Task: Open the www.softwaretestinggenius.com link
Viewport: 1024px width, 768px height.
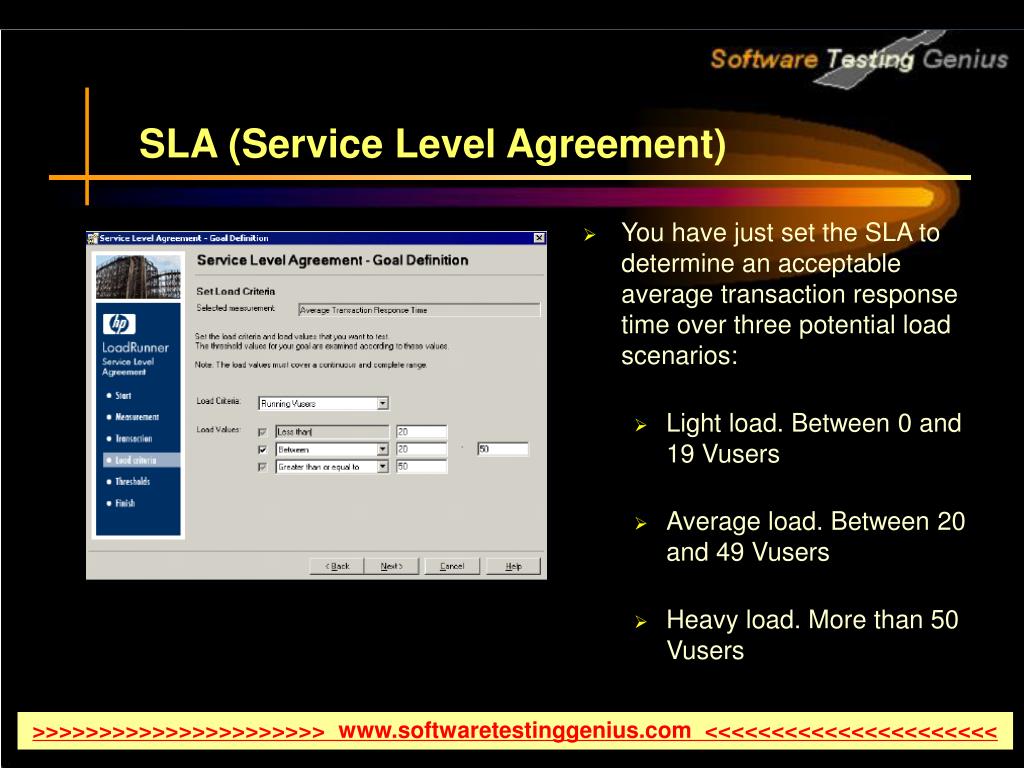Action: tap(515, 730)
